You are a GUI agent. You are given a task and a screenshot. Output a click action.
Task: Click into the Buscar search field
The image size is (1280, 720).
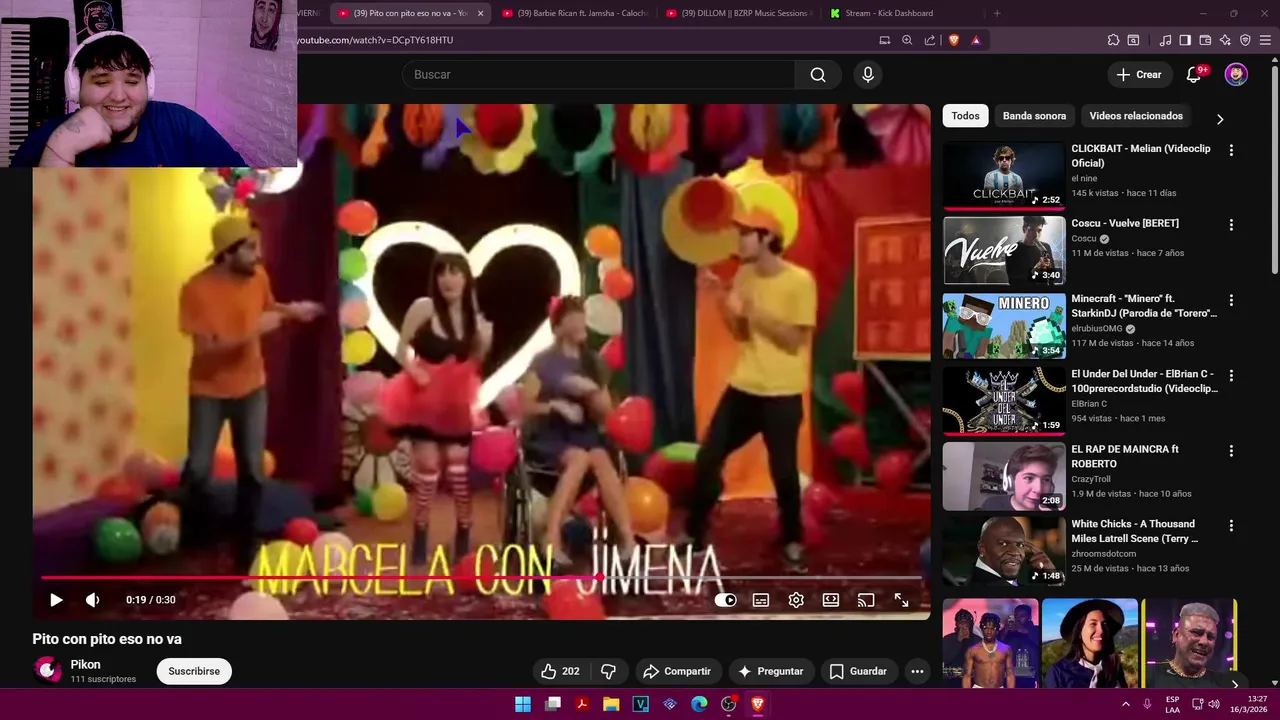click(598, 74)
